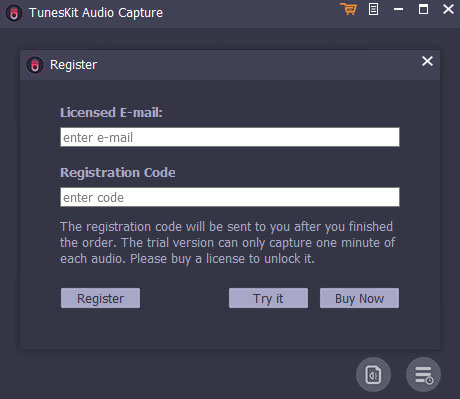This screenshot has width=460, height=399.
Task: Open the orange shopping cart purchase icon
Action: [x=348, y=9]
